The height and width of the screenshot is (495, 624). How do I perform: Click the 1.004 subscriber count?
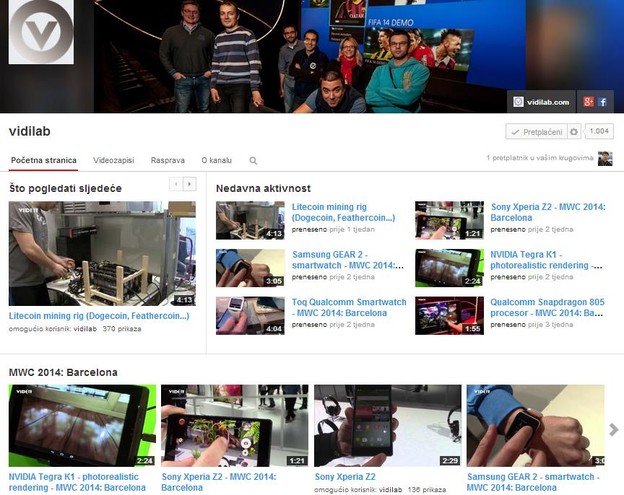pyautogui.click(x=599, y=131)
